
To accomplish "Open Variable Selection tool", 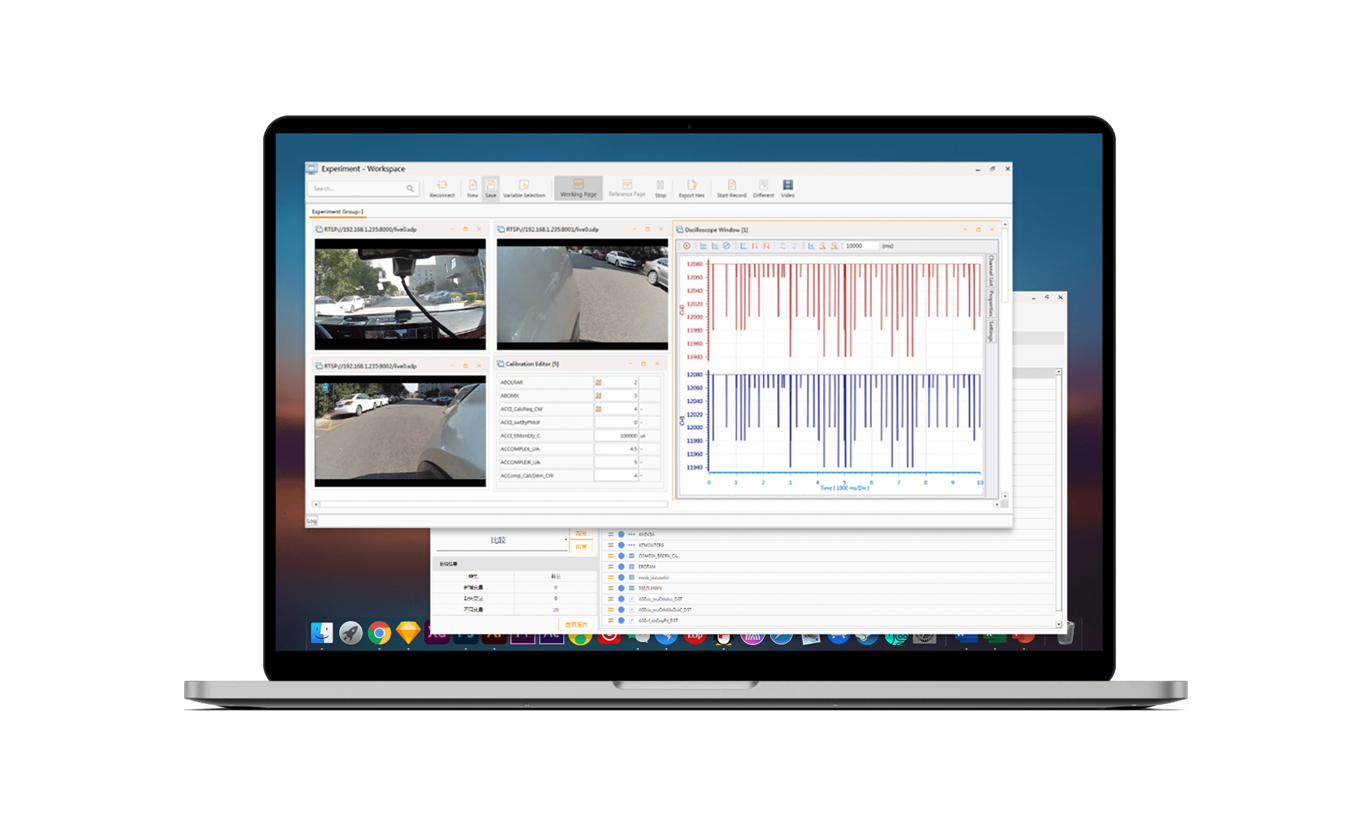I will 524,188.
